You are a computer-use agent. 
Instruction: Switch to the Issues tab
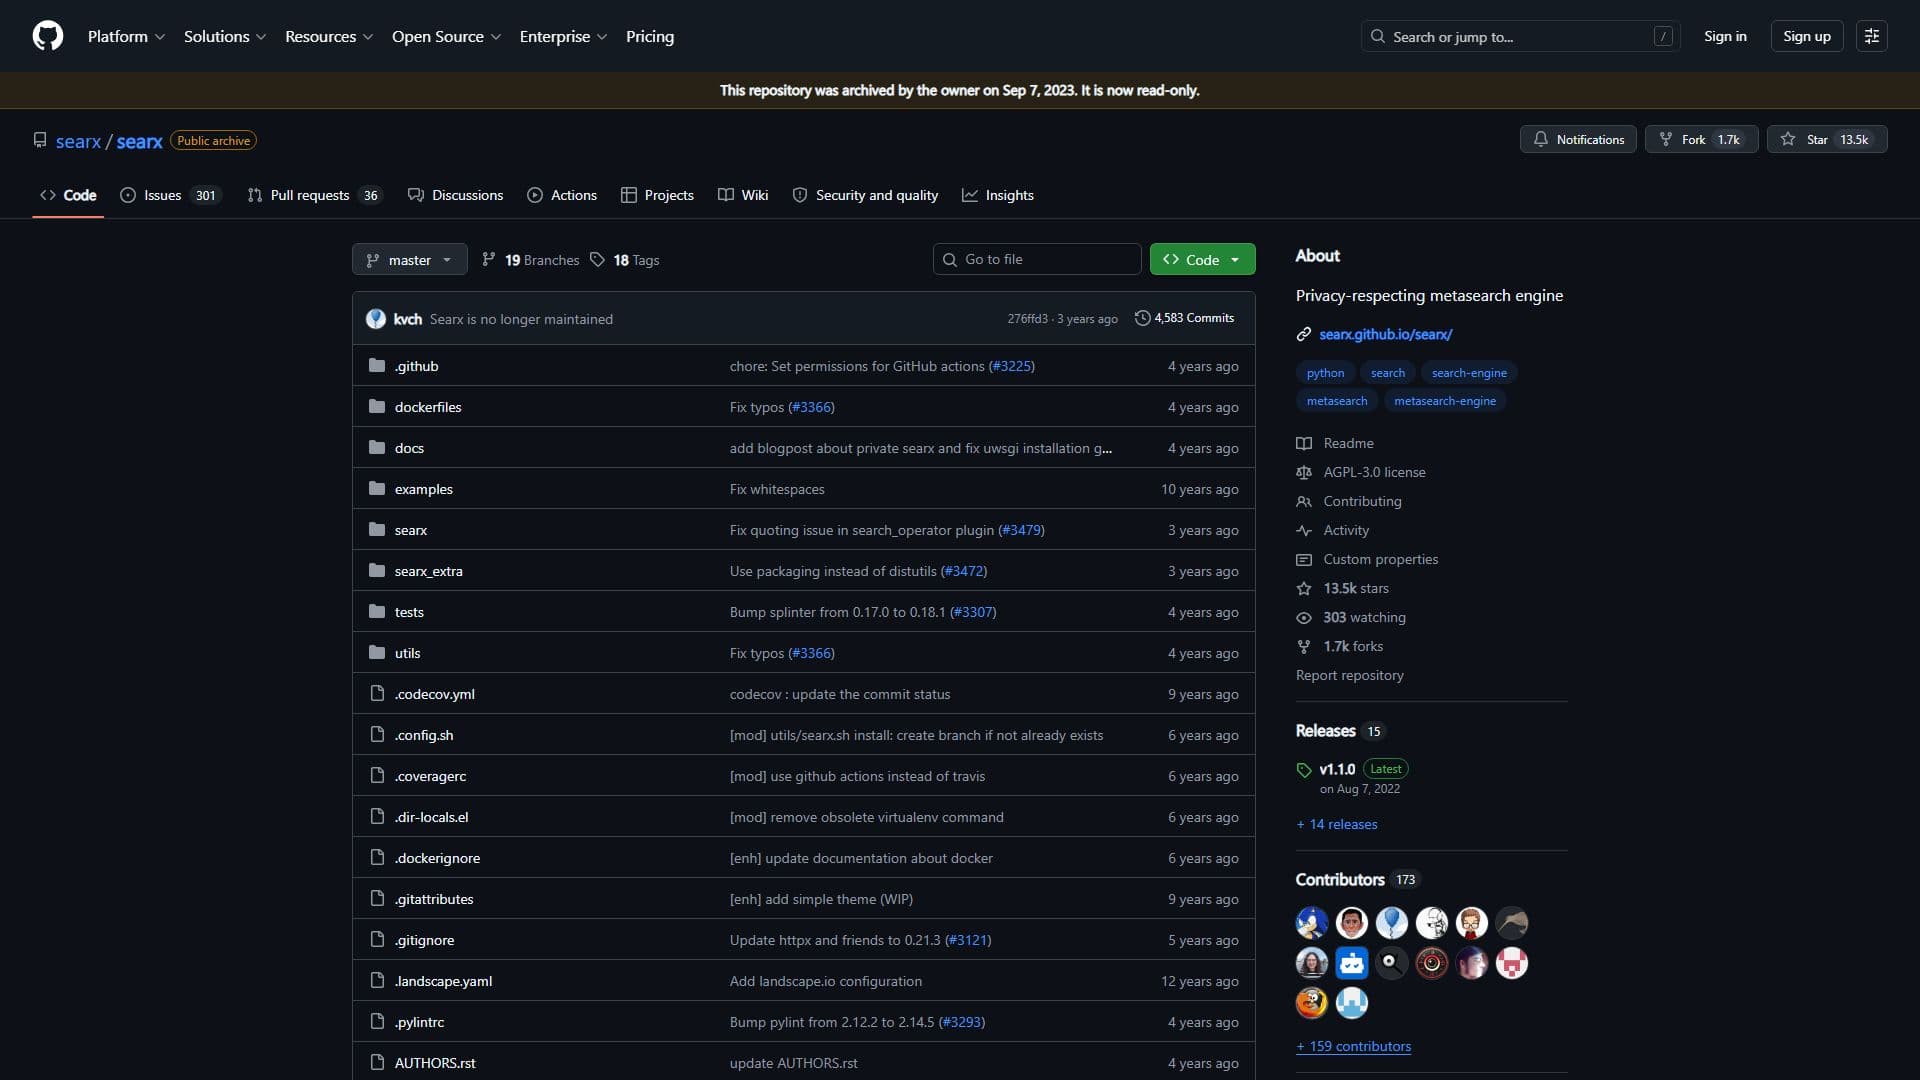pyautogui.click(x=170, y=195)
